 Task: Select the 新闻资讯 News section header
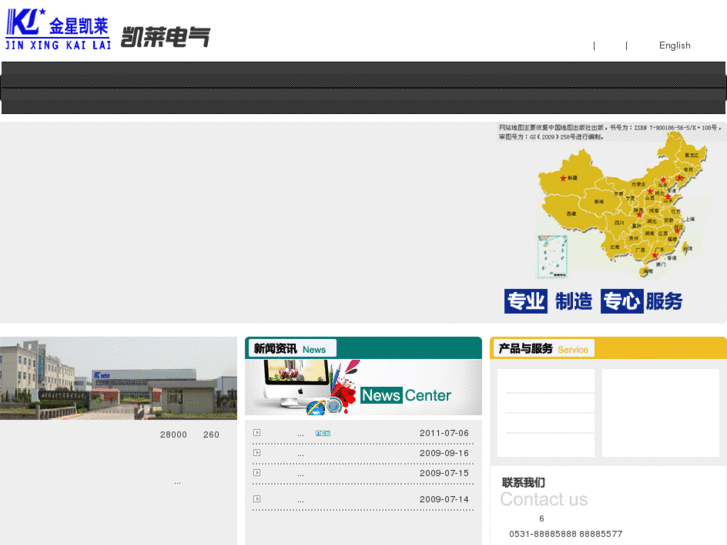point(291,349)
